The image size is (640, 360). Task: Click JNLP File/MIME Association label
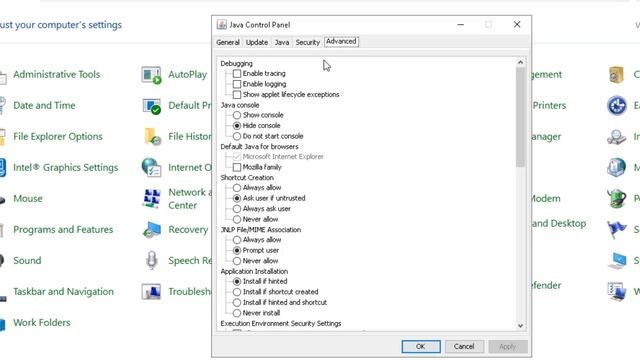coord(261,230)
